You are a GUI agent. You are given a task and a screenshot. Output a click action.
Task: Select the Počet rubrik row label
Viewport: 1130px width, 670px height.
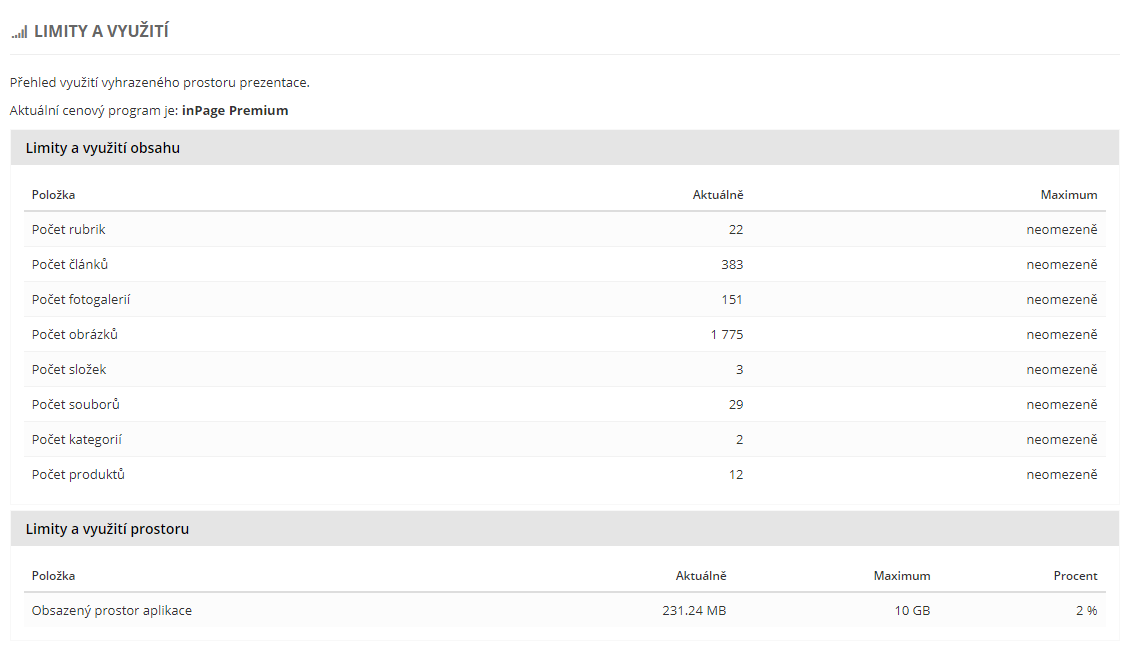69,230
